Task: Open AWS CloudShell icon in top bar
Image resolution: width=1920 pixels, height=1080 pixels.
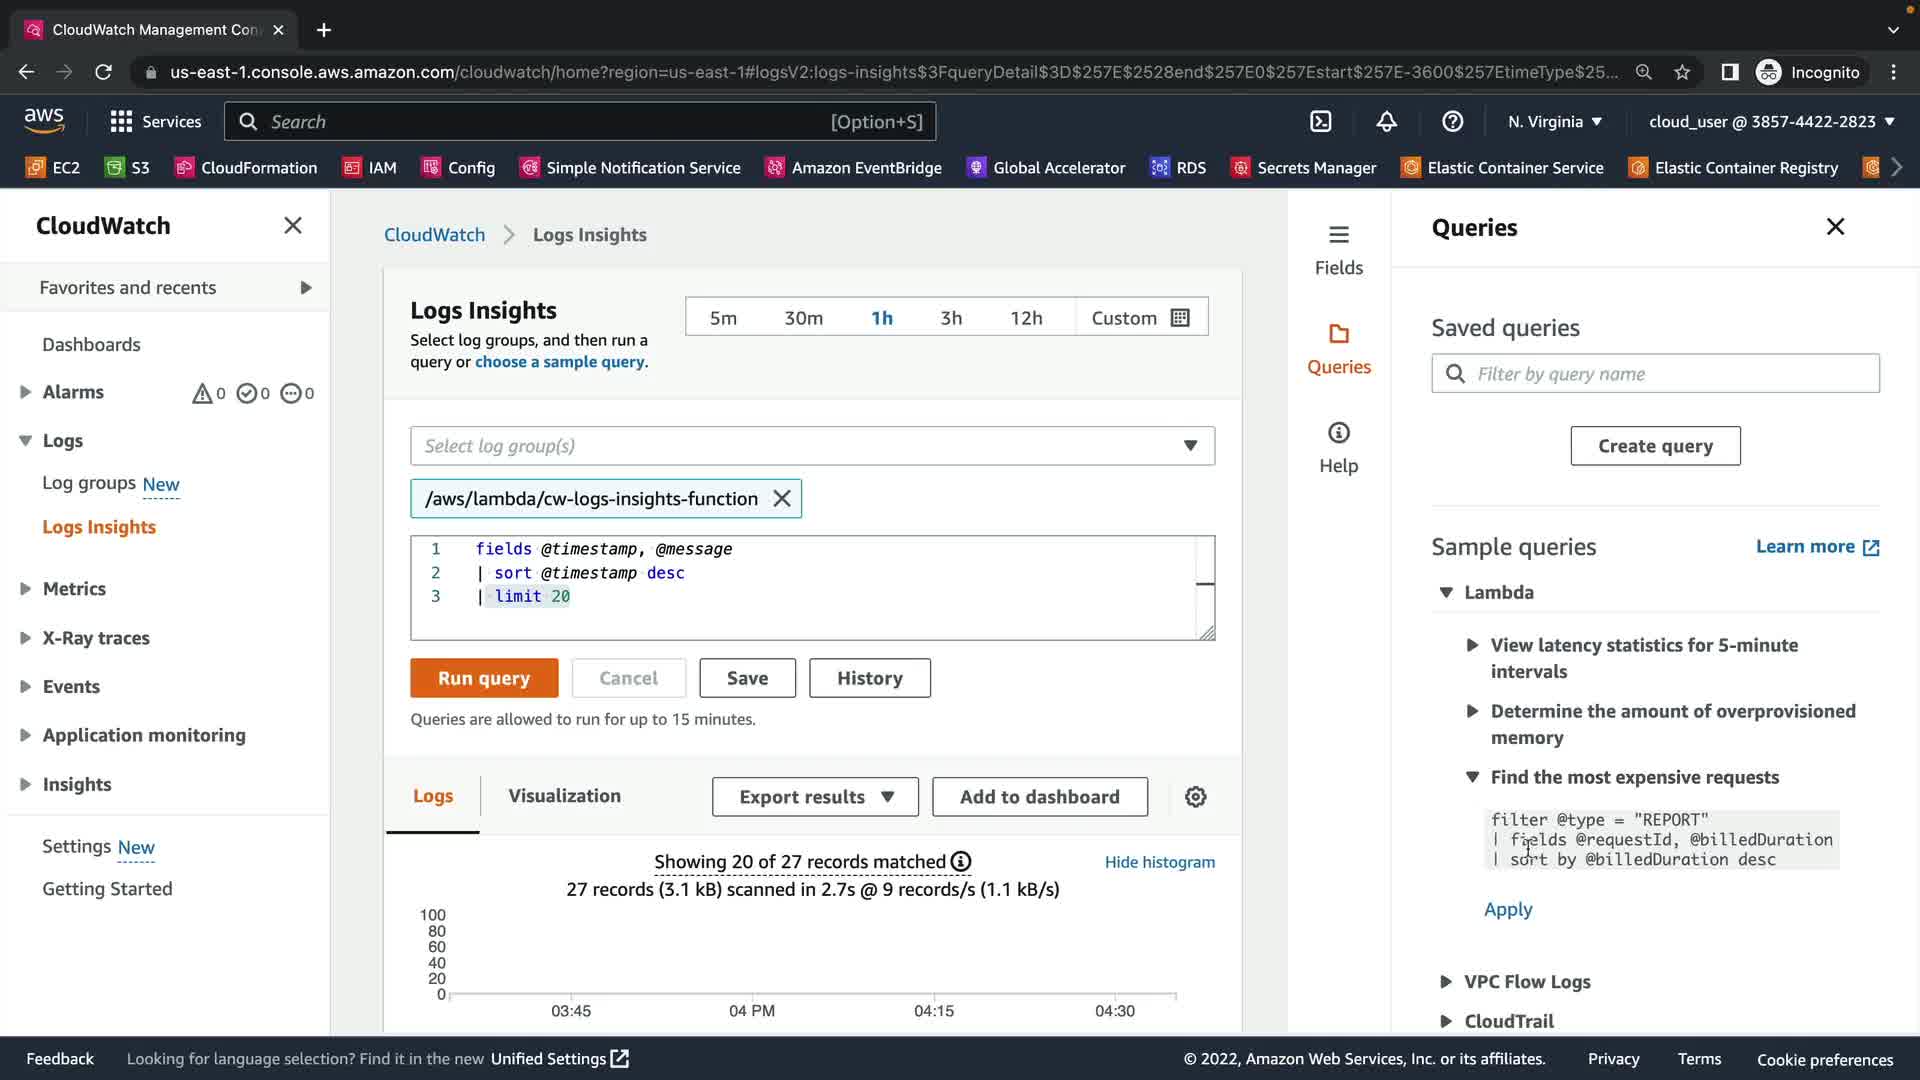Action: 1321,122
